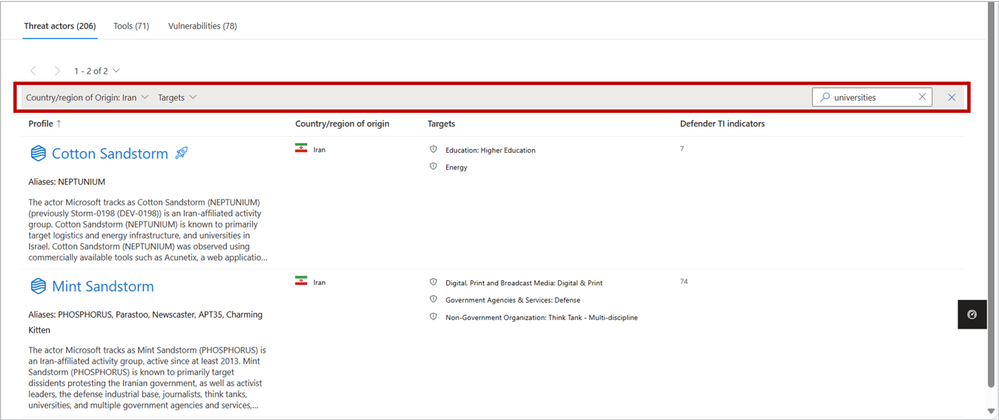Click the Mint Sandstorm description paragraph
This screenshot has width=999, height=420.
pos(147,378)
